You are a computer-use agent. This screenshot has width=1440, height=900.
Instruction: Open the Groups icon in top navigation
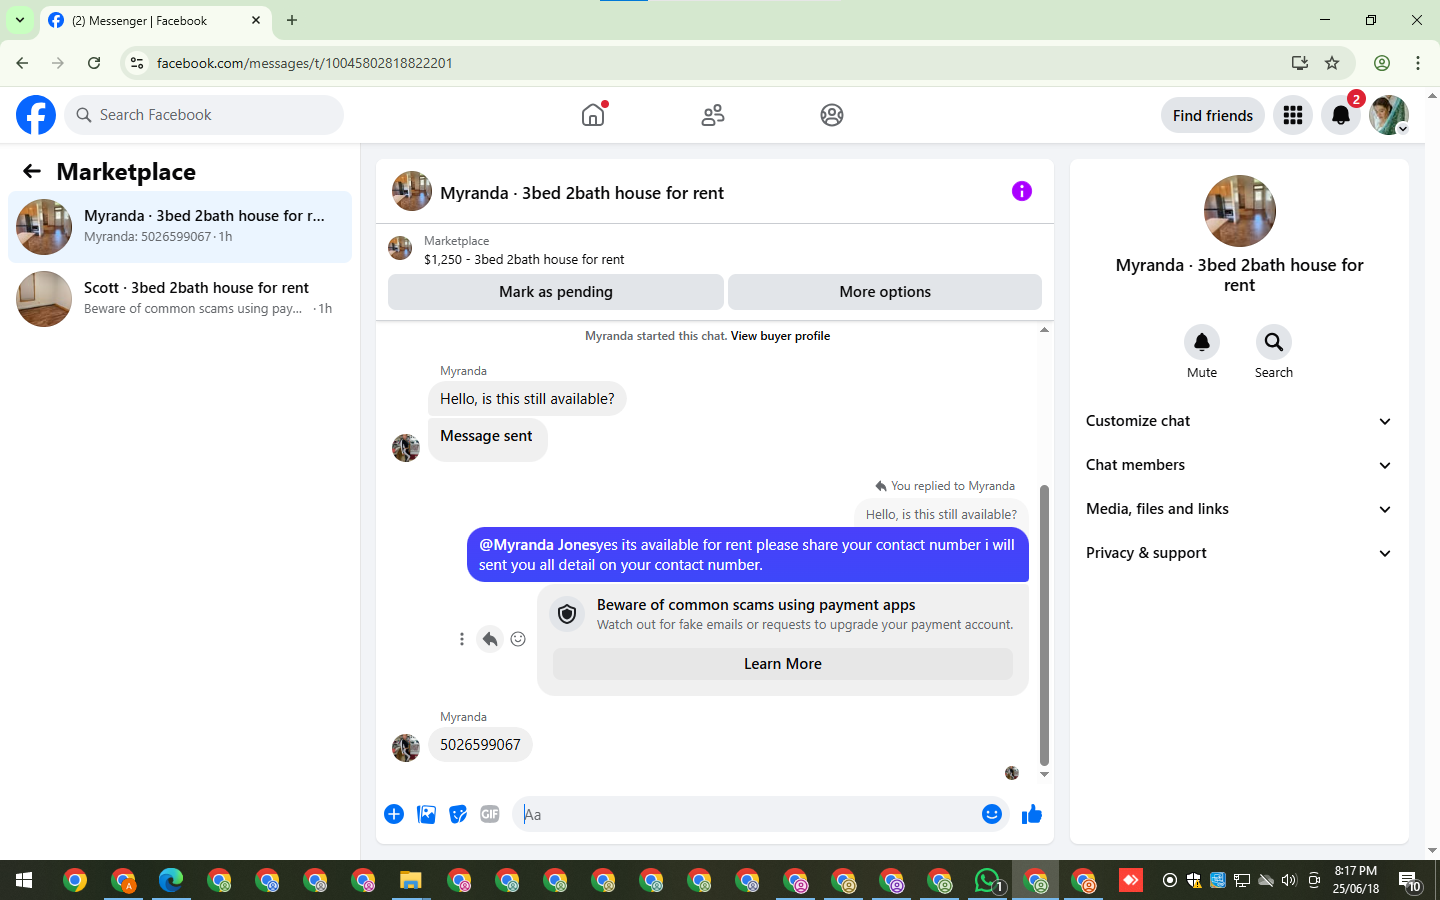(x=832, y=115)
